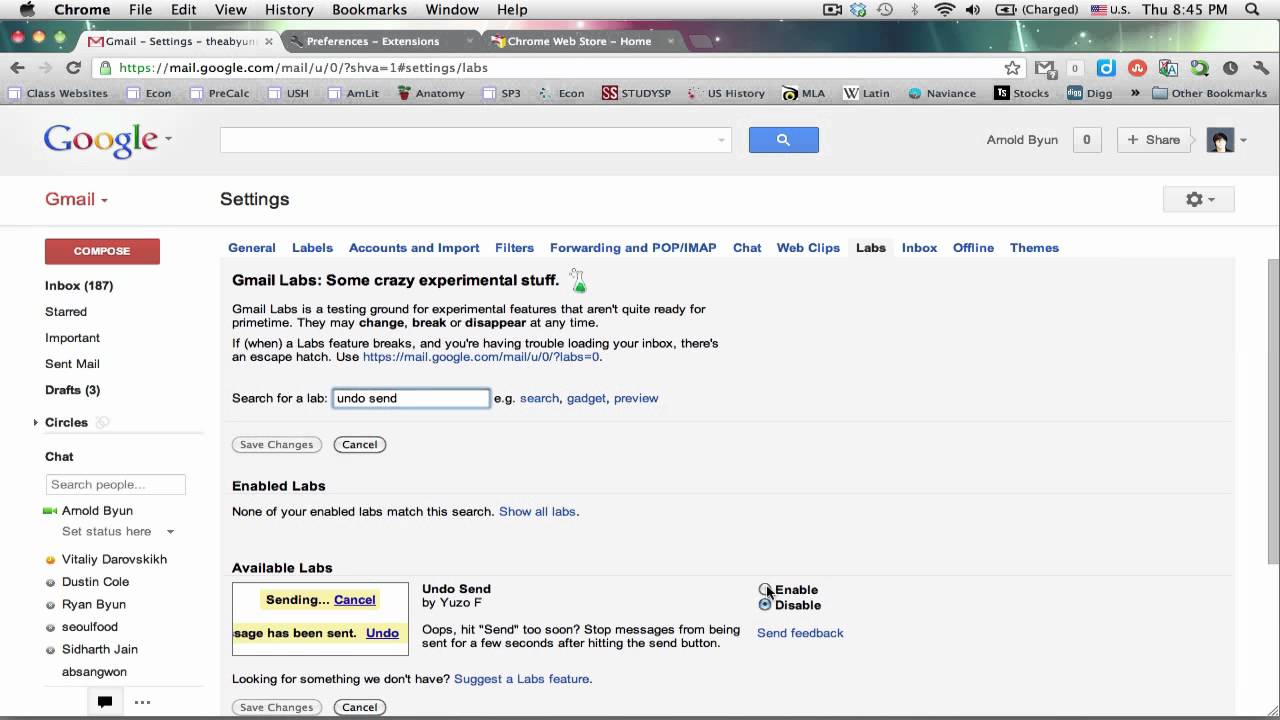
Task: Open Inbox (187) in sidebar
Action: point(79,286)
